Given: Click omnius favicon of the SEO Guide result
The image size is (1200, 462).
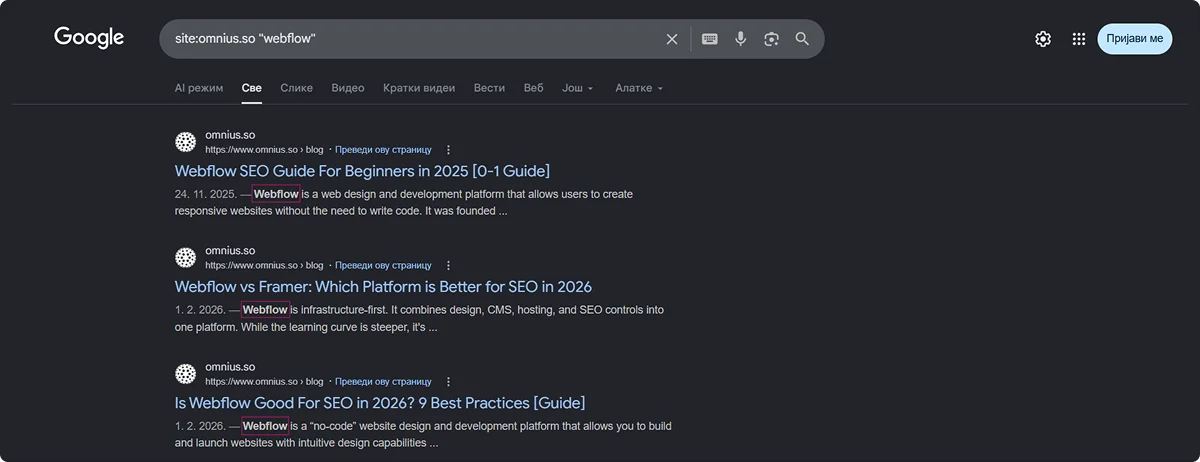Looking at the screenshot, I should coord(185,141).
